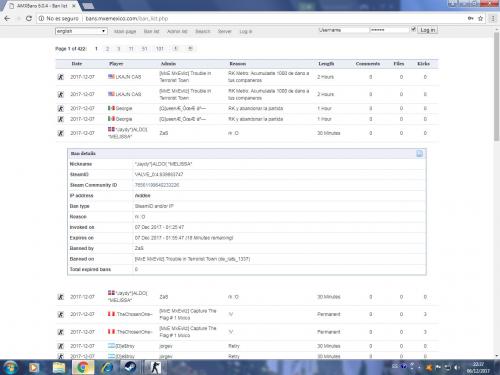This screenshot has width=500, height=375.
Task: Click ban icon of TheChosenOne first row
Action: point(61,314)
